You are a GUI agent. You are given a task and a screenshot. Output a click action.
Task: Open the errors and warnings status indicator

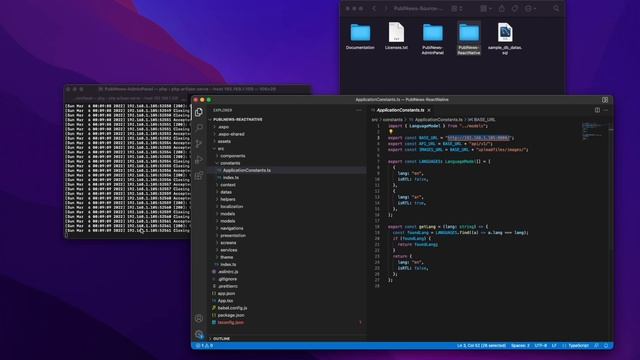pyautogui.click(x=204, y=346)
